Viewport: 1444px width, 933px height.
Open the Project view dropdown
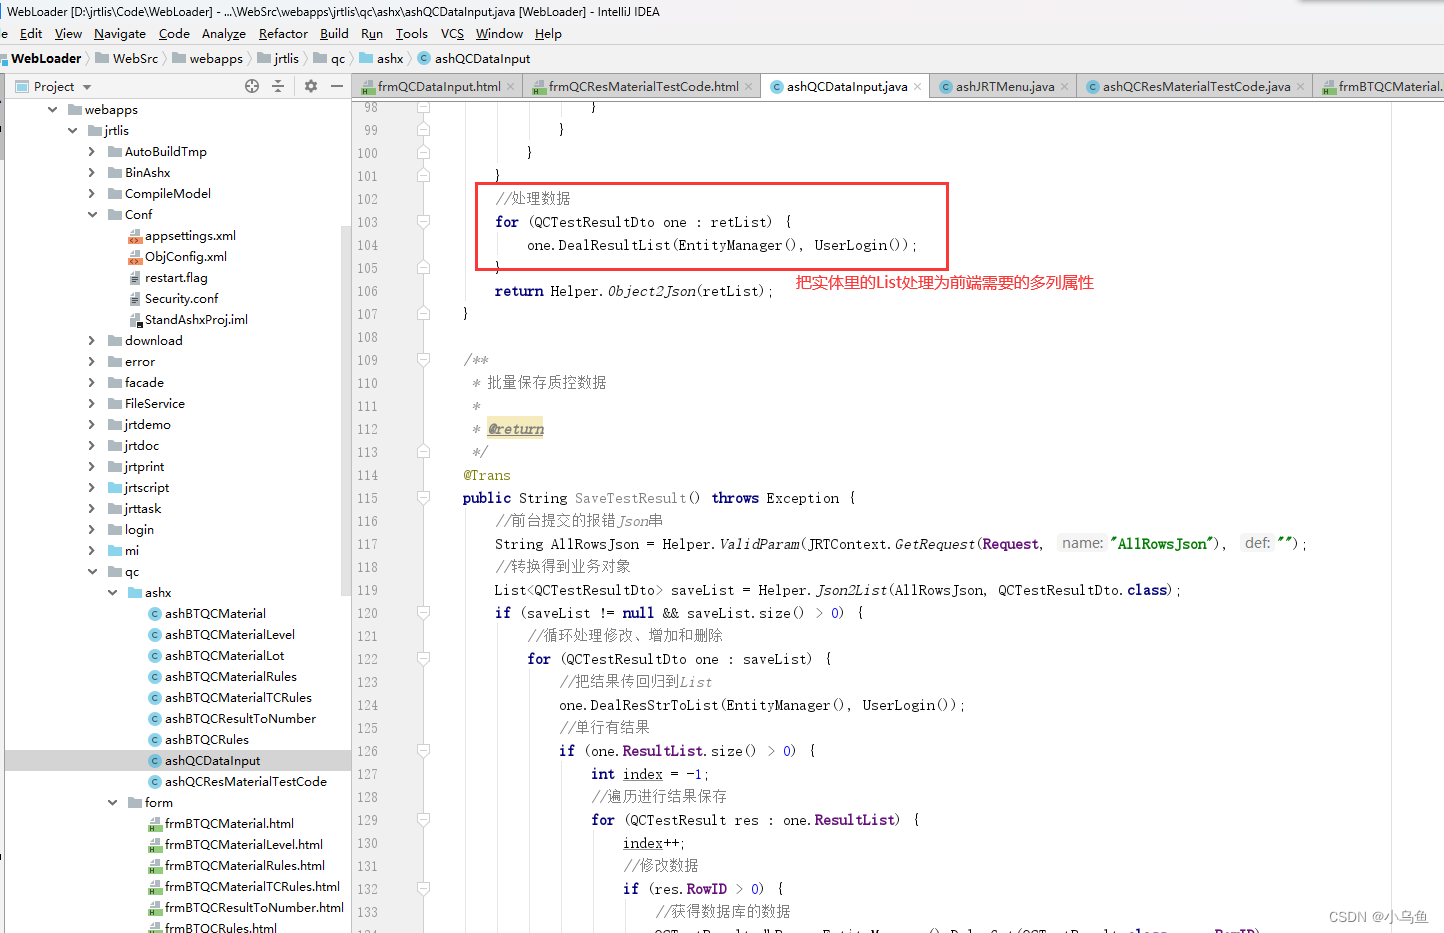pos(87,87)
